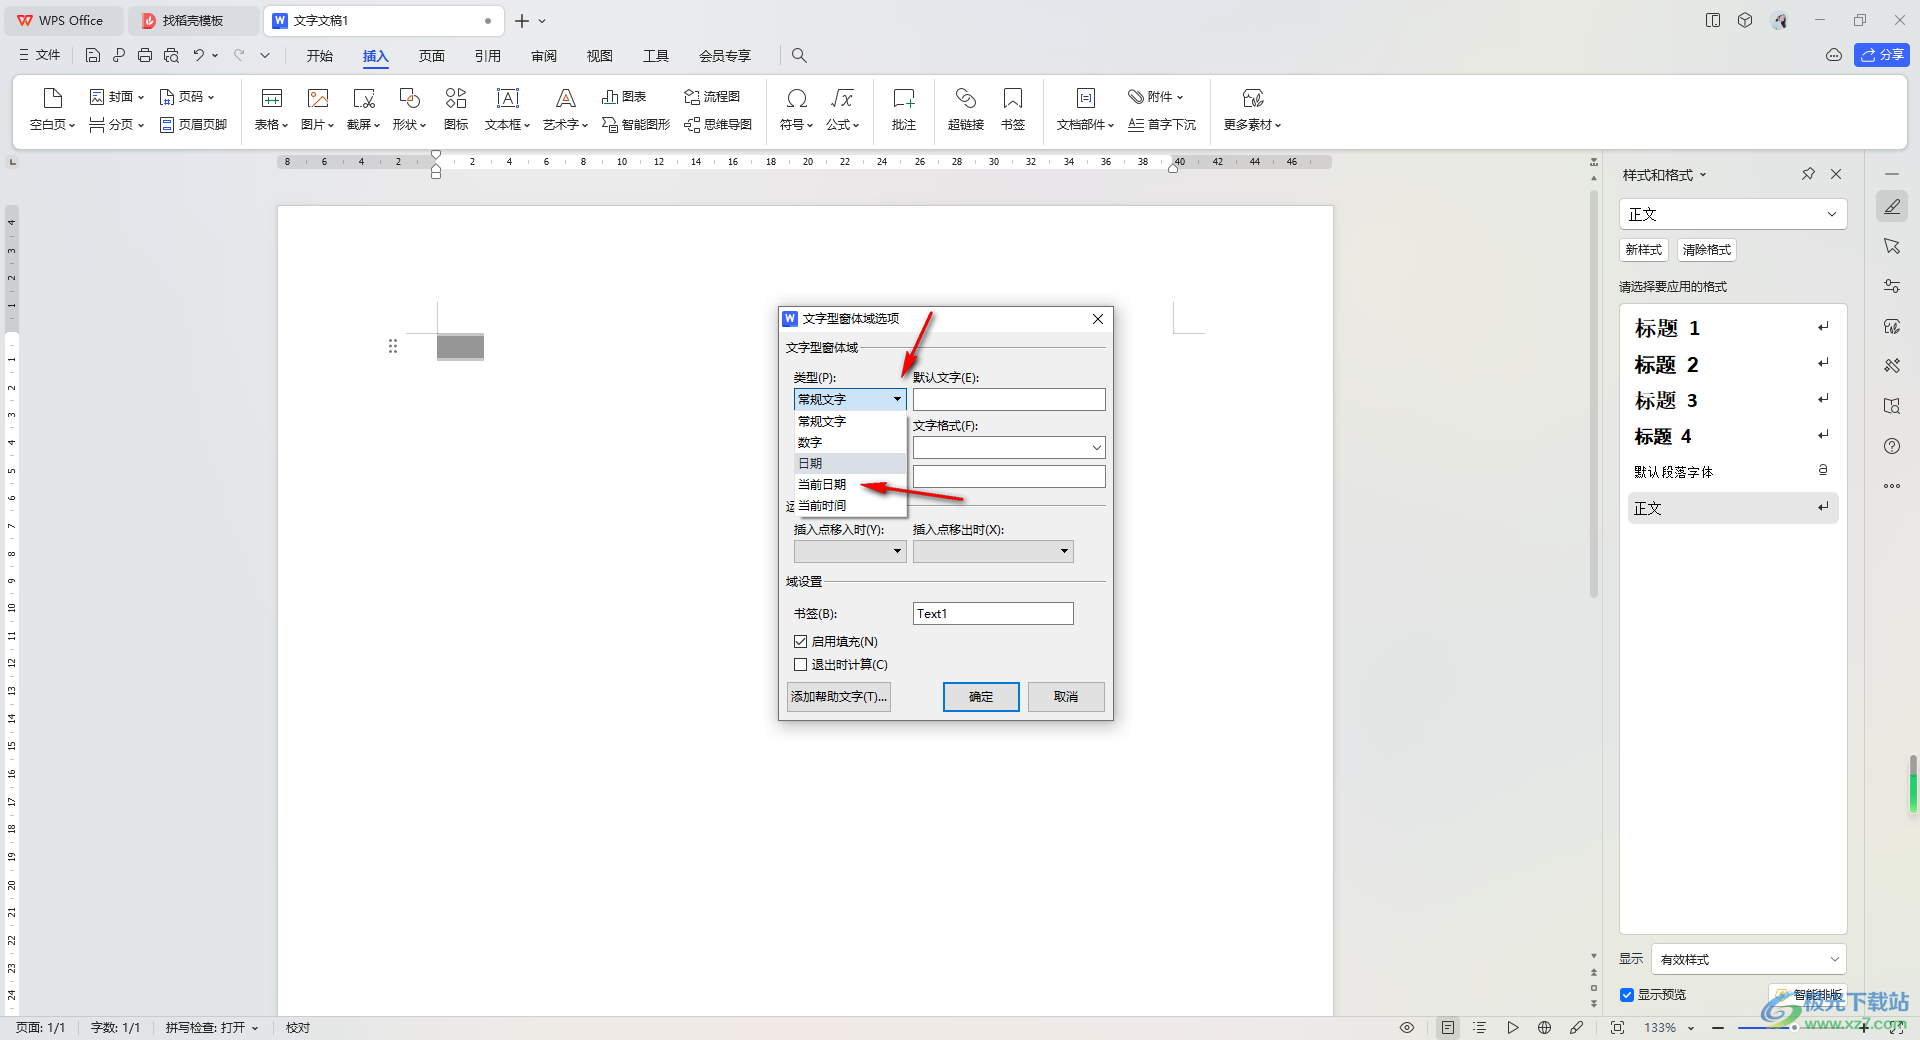Click the 新样式 button
This screenshot has height=1040, width=1920.
point(1644,250)
